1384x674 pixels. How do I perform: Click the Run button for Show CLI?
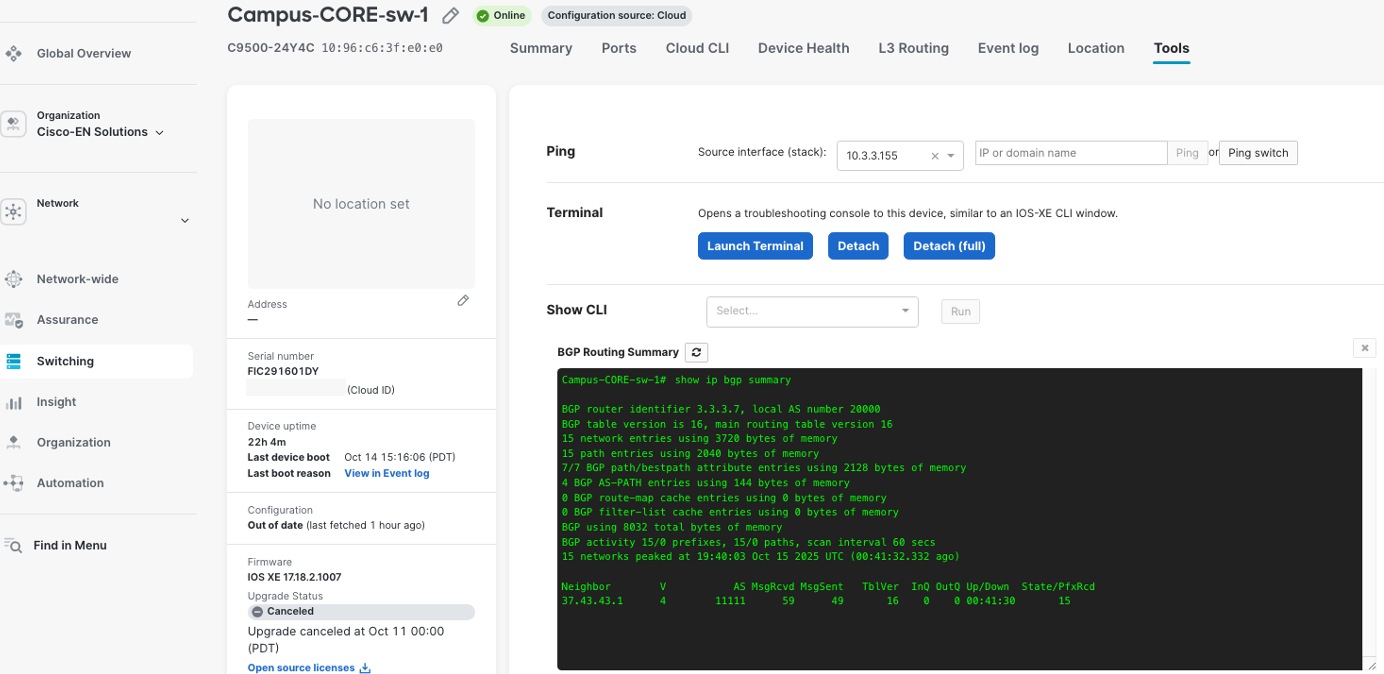(960, 311)
